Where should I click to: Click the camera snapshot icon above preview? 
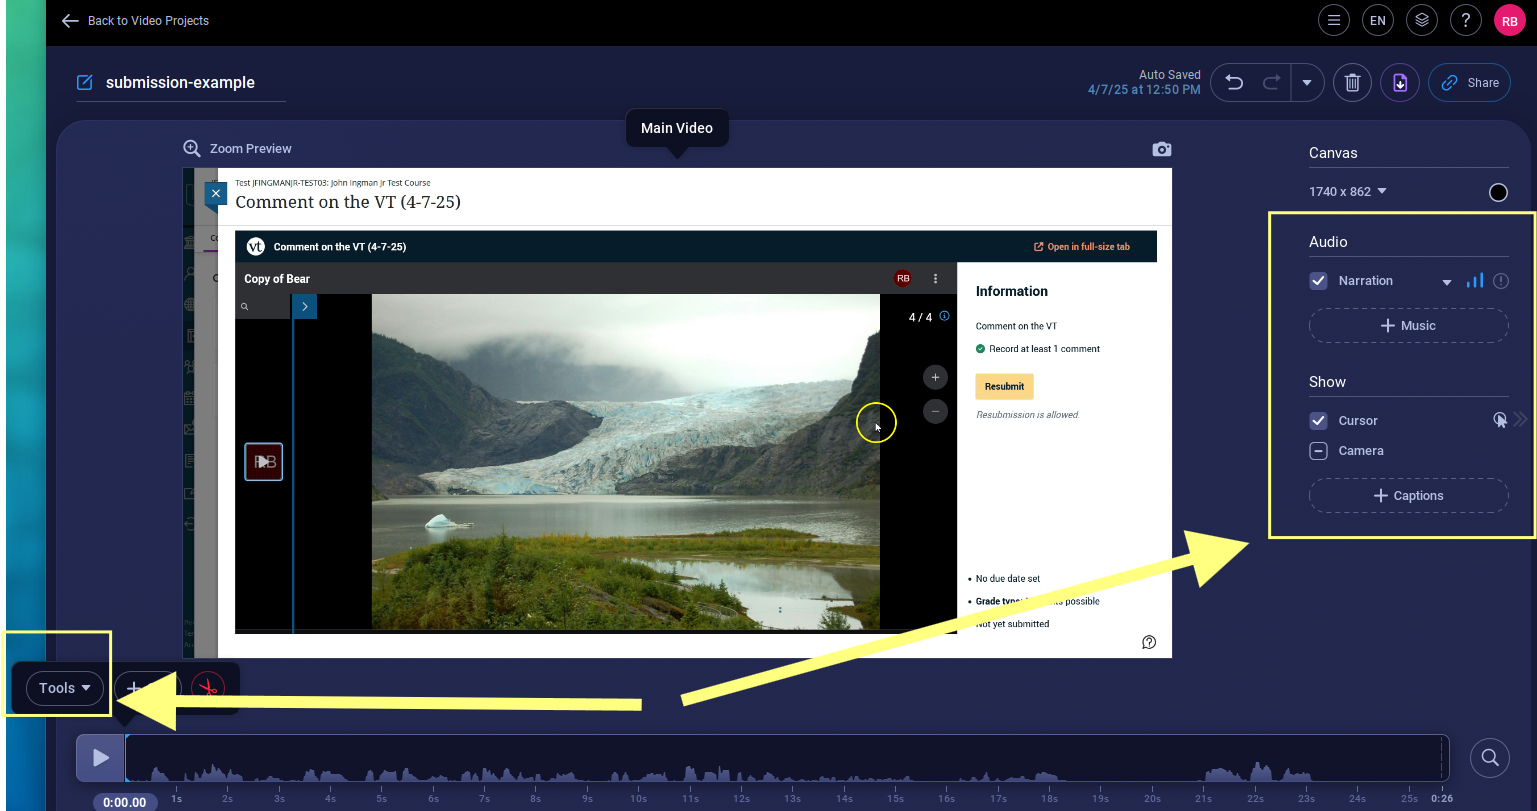pyautogui.click(x=1161, y=149)
